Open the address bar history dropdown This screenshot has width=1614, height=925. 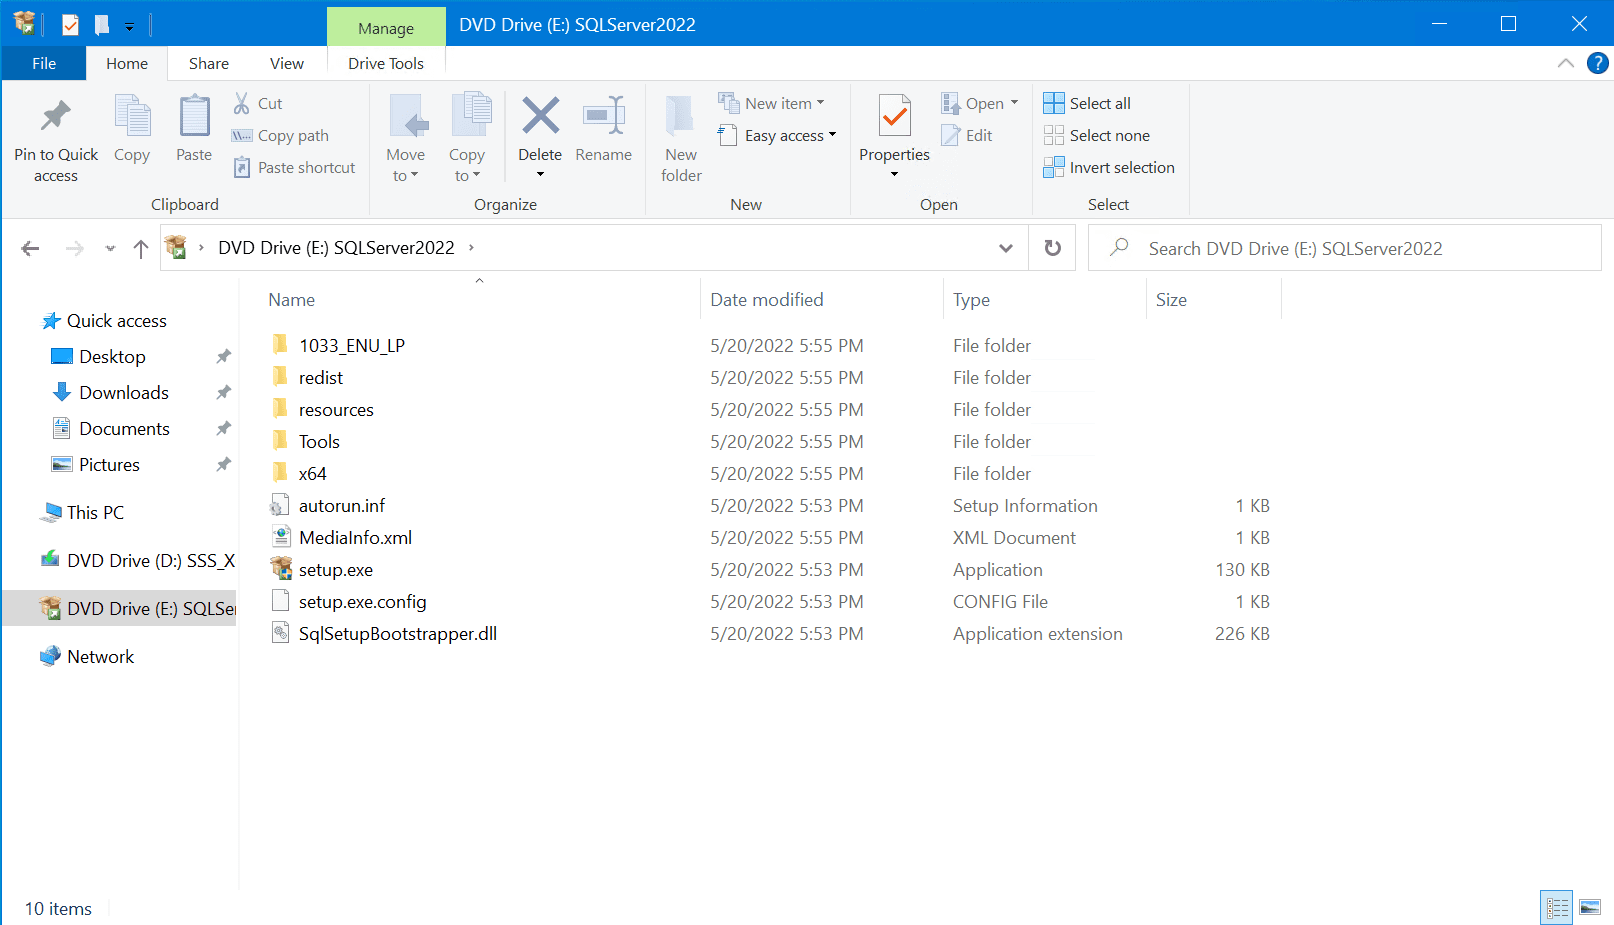pos(1005,247)
